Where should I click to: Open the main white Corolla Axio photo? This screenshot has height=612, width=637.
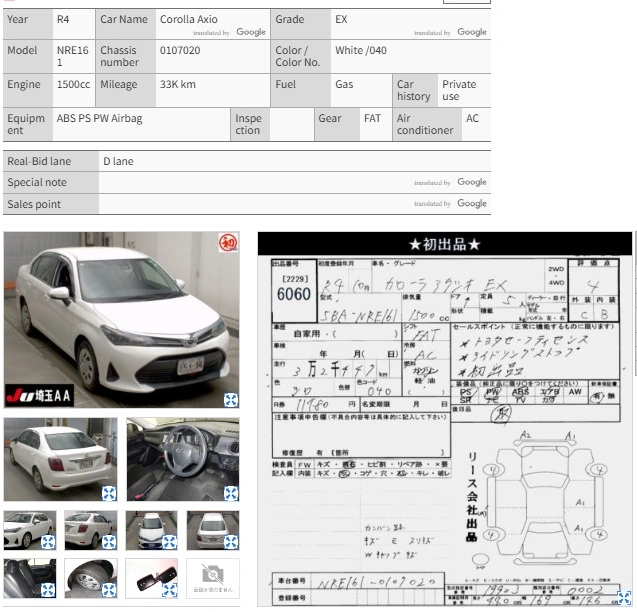tap(121, 320)
